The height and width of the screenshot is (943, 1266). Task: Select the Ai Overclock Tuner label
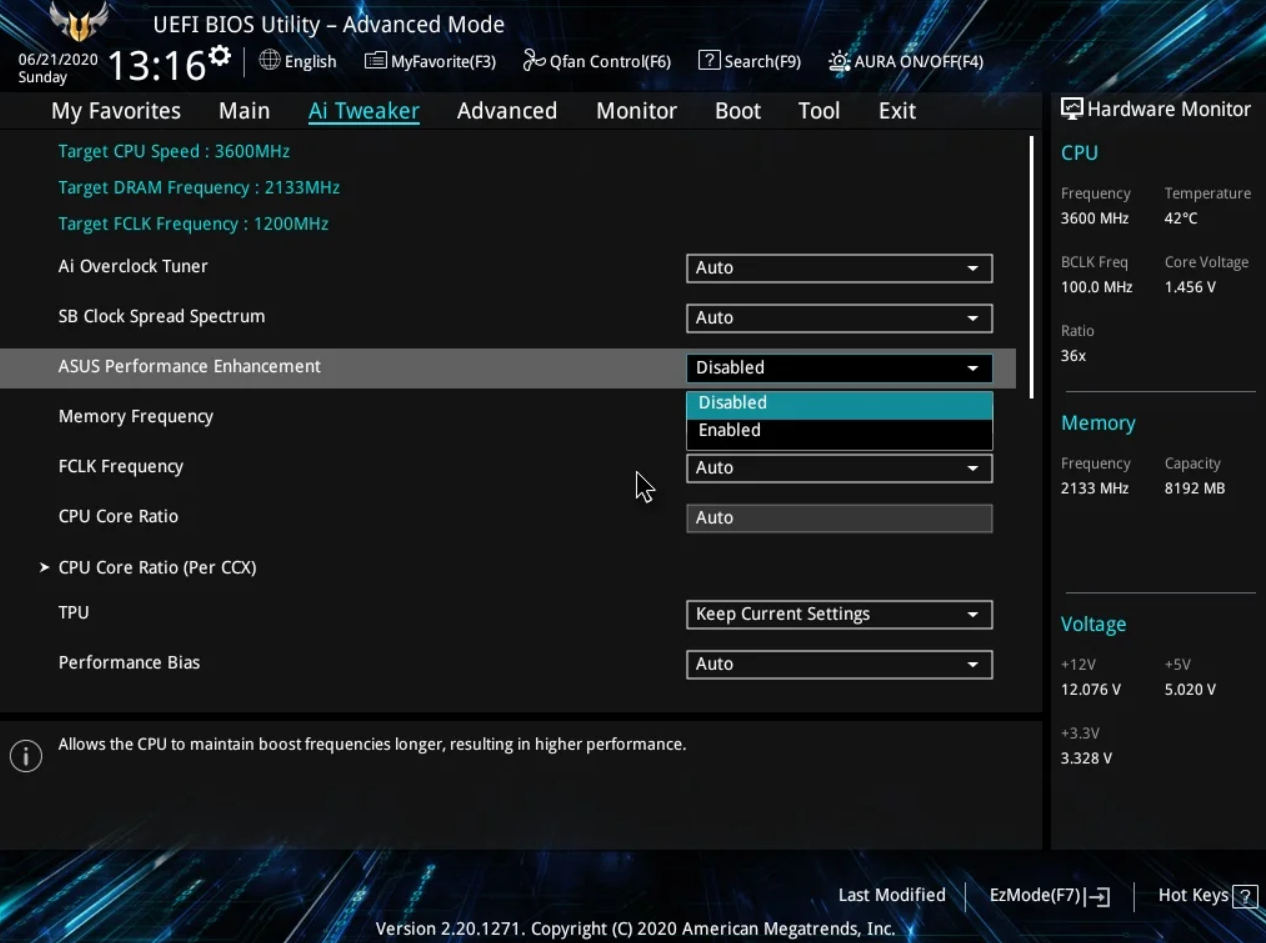(133, 267)
